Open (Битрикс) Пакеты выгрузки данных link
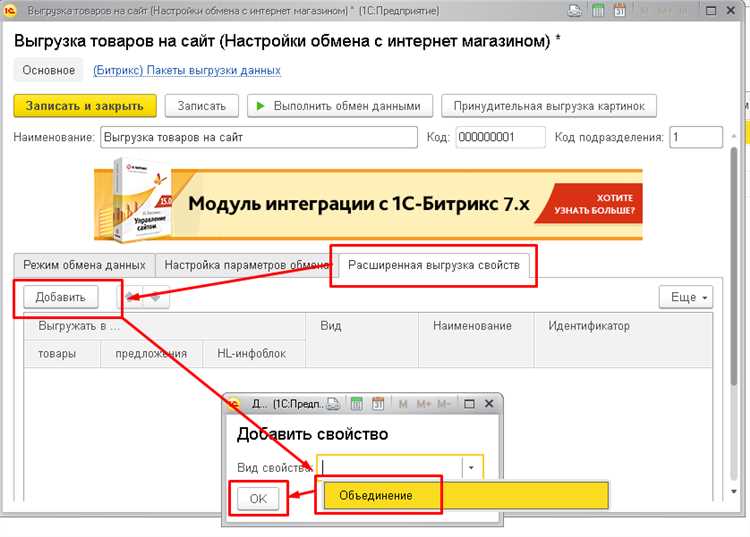The height and width of the screenshot is (537, 750). point(187,70)
